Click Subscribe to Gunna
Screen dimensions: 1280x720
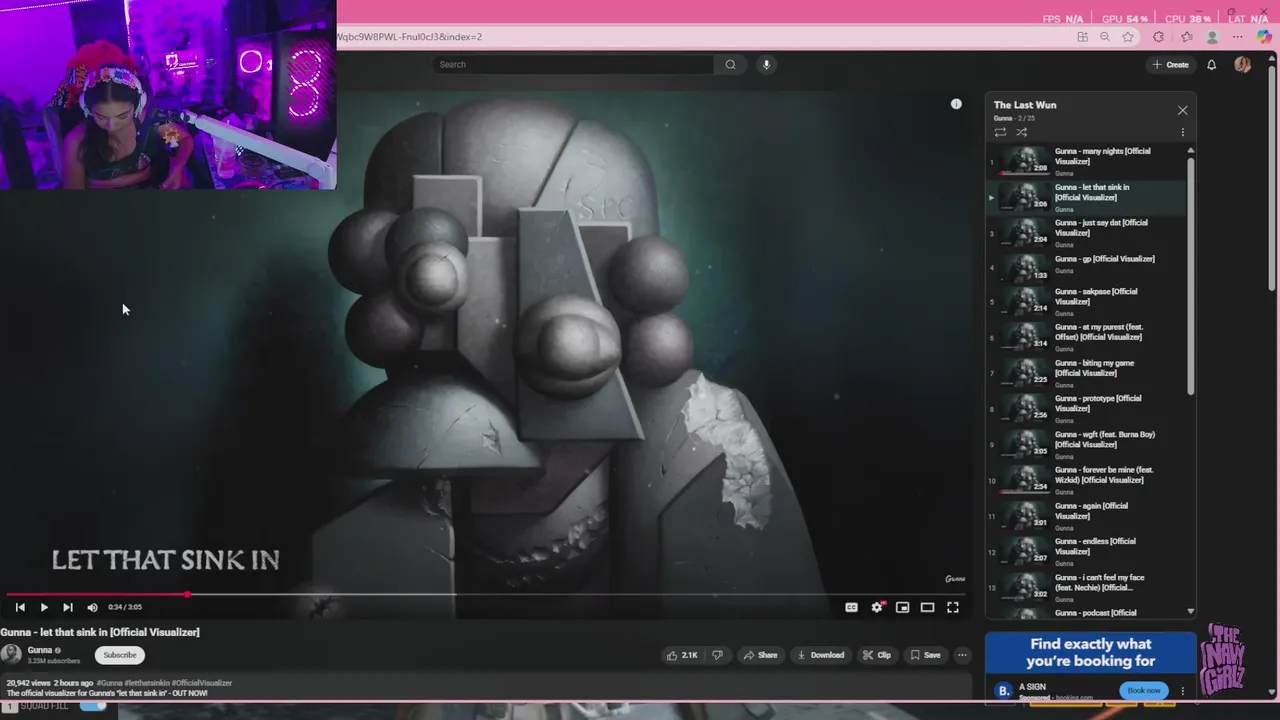coord(119,655)
